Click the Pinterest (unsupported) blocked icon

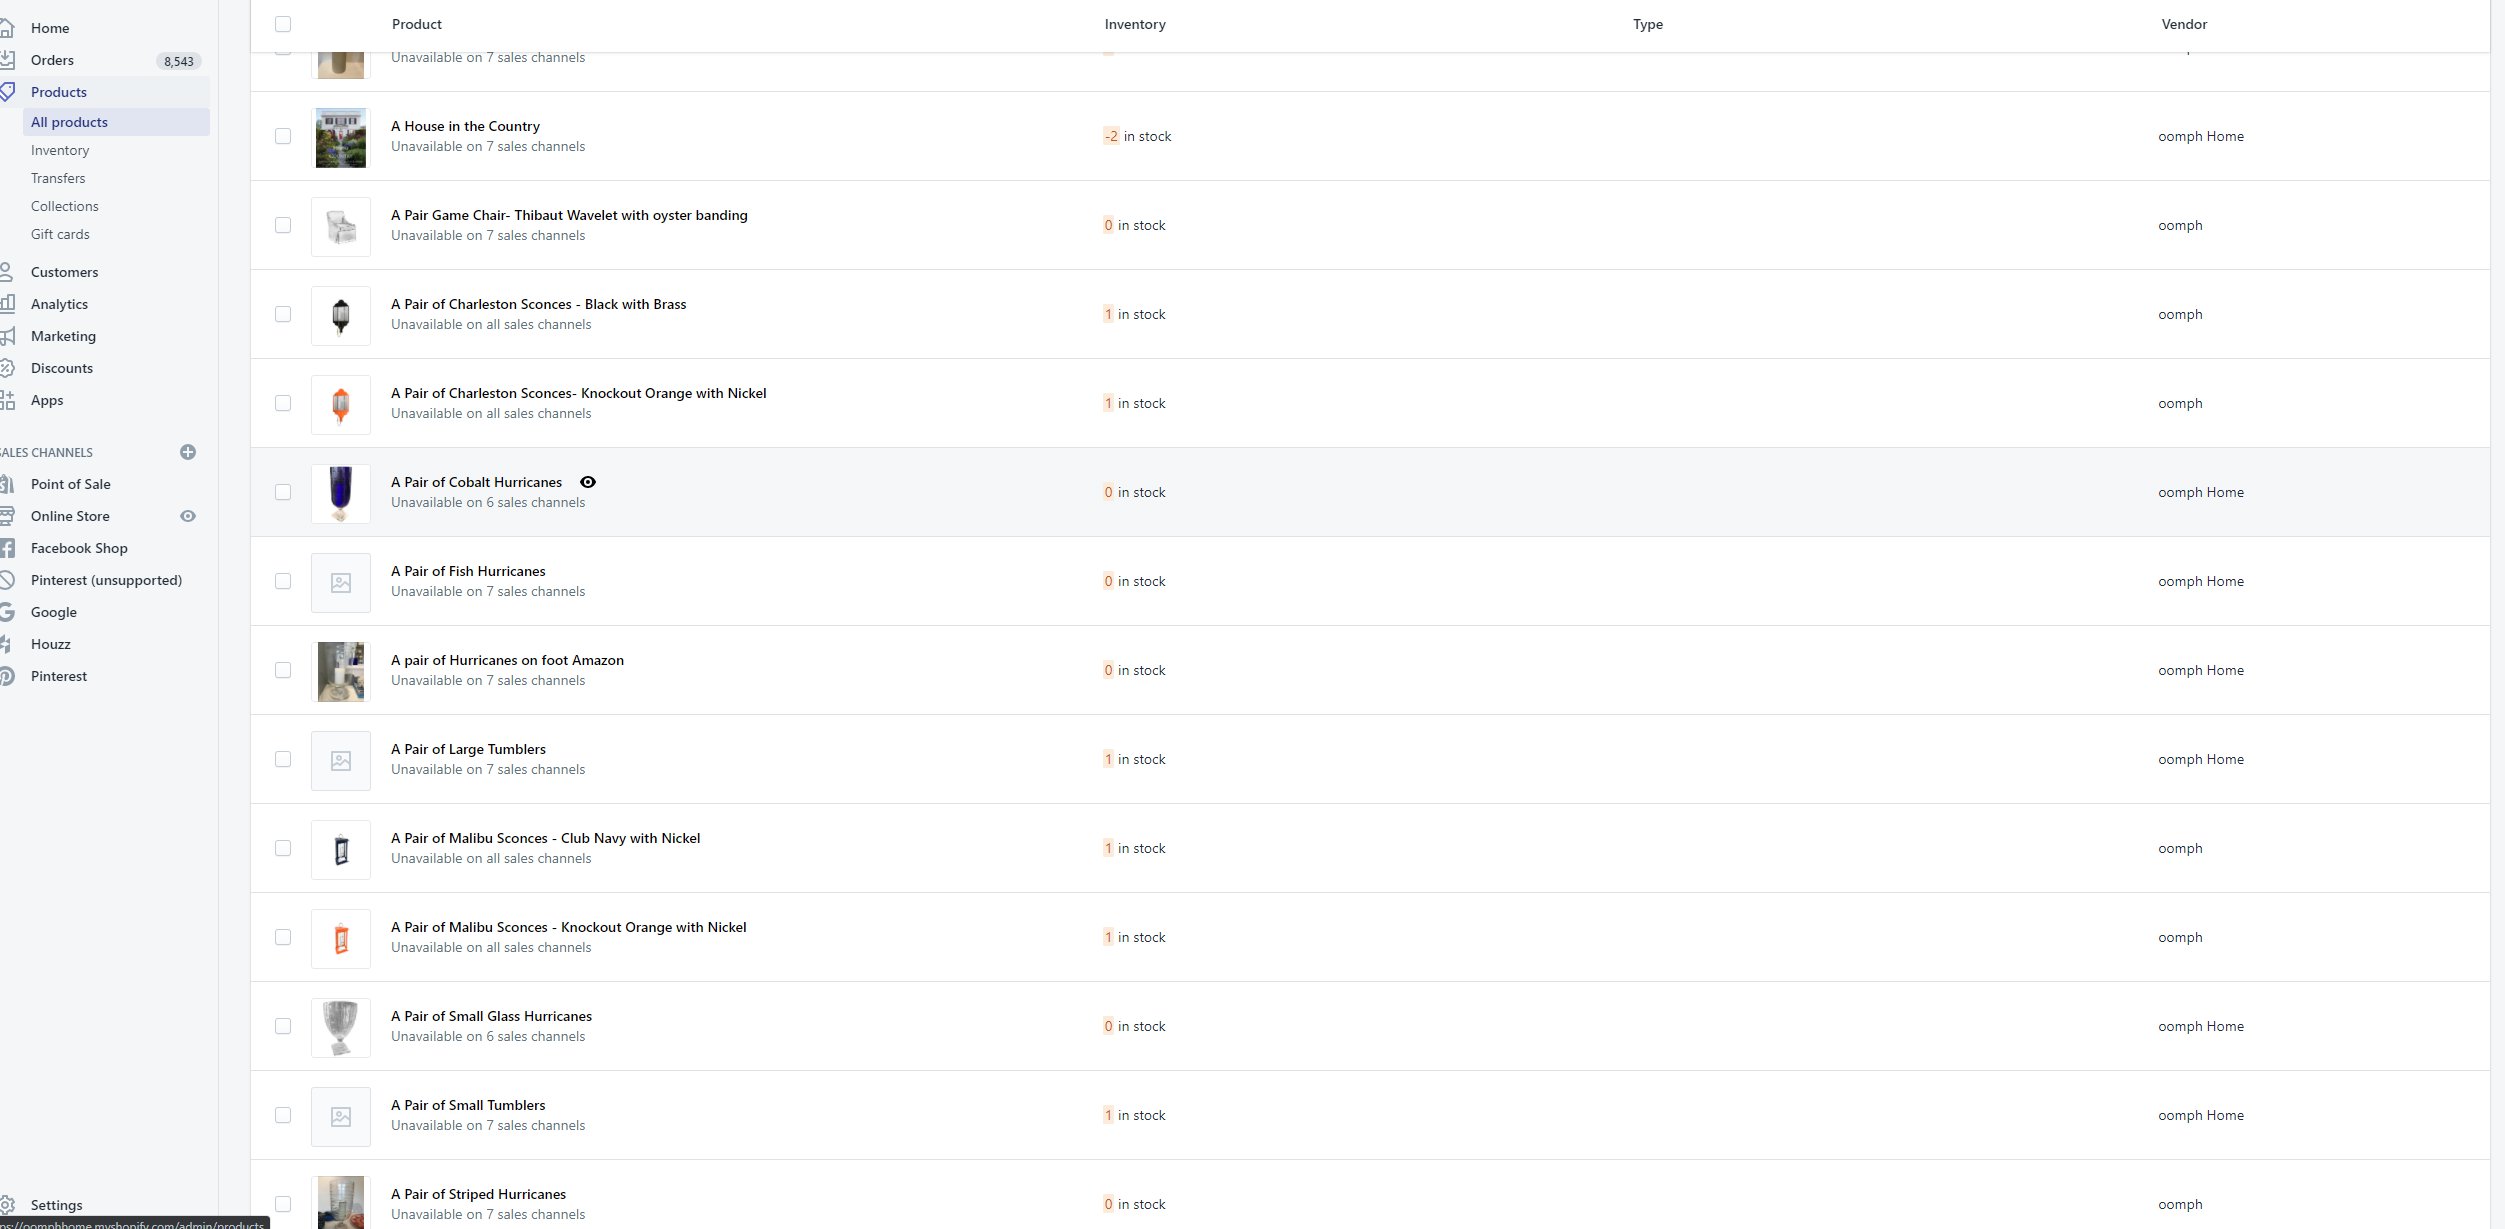click(x=6, y=580)
